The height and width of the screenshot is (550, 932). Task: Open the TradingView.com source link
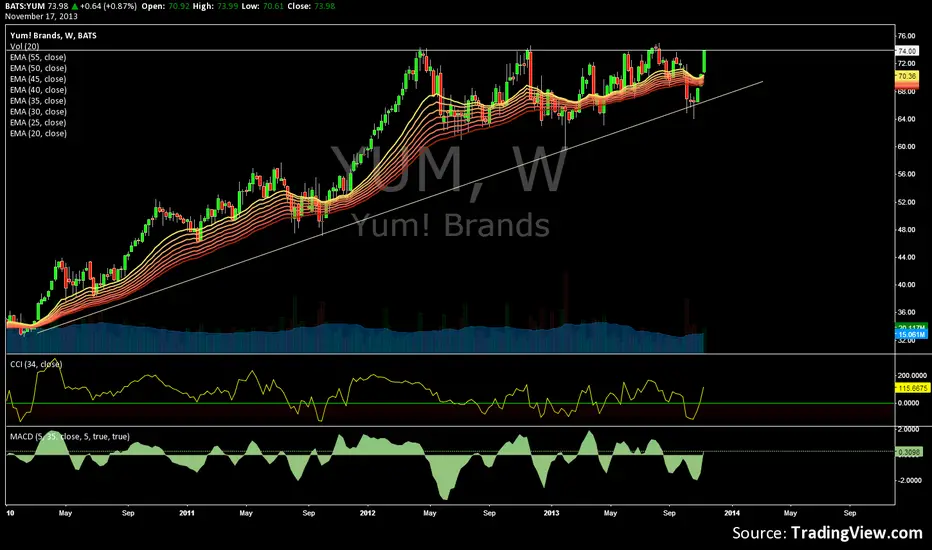click(x=857, y=533)
